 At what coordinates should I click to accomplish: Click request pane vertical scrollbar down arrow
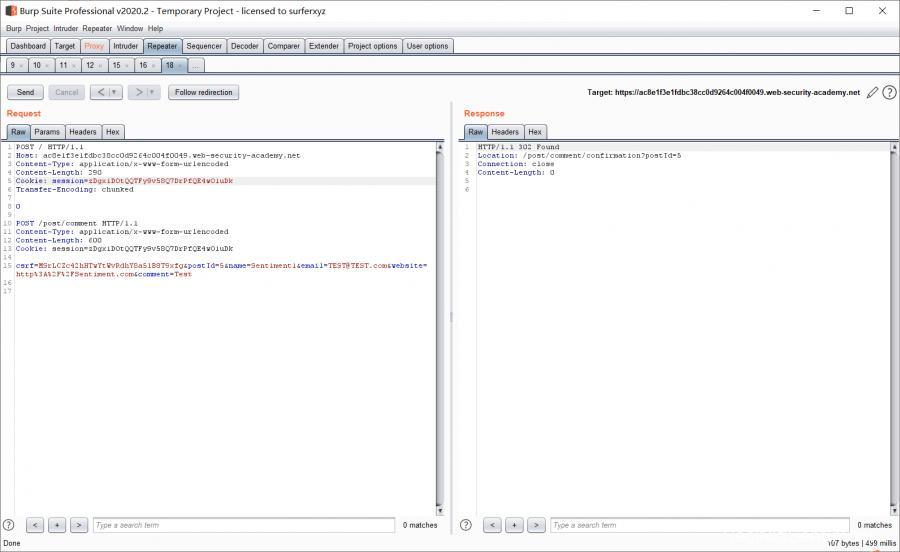(440, 511)
